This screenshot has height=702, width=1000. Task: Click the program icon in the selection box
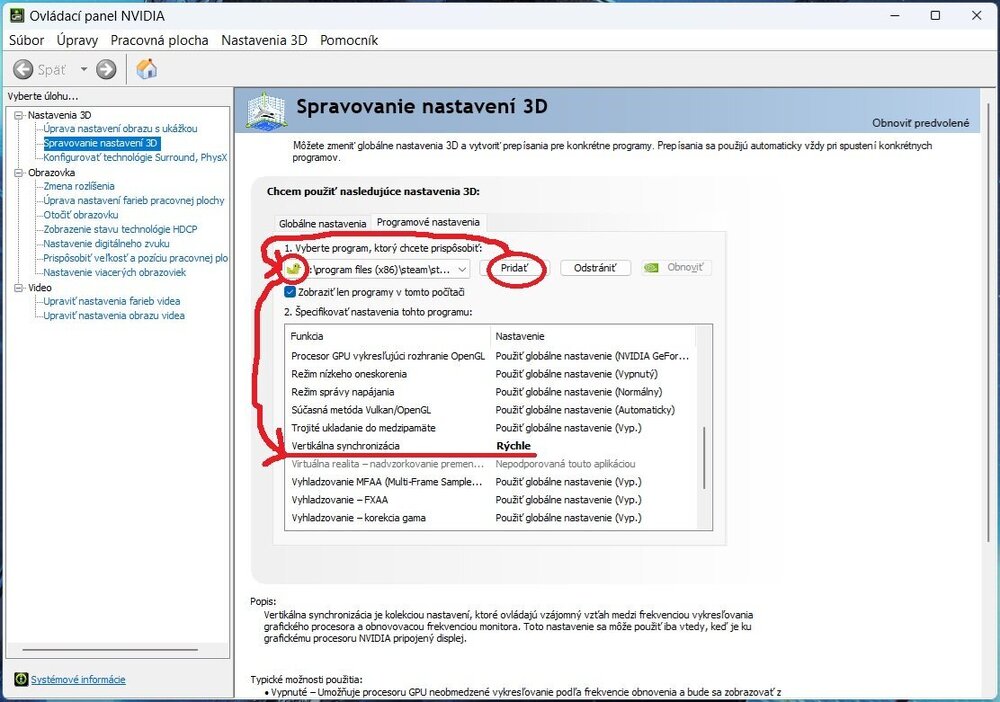coord(294,269)
